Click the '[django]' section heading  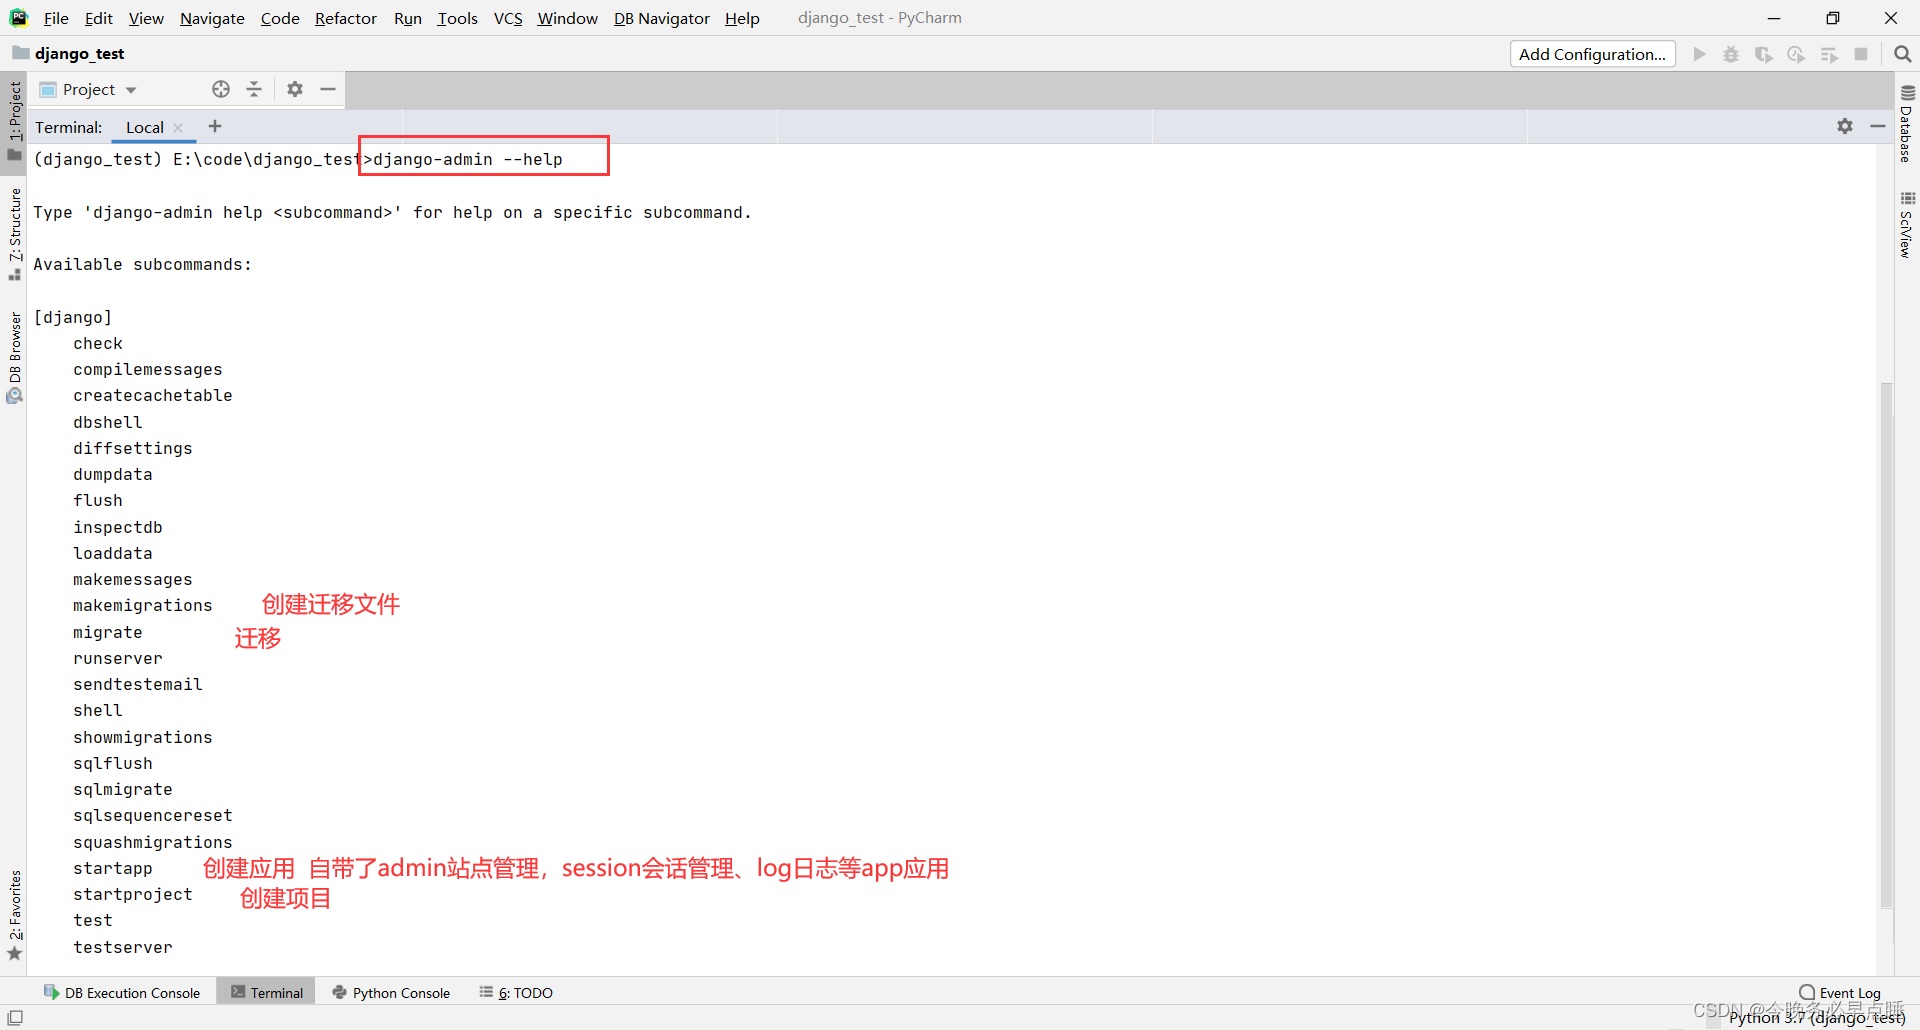click(x=72, y=317)
